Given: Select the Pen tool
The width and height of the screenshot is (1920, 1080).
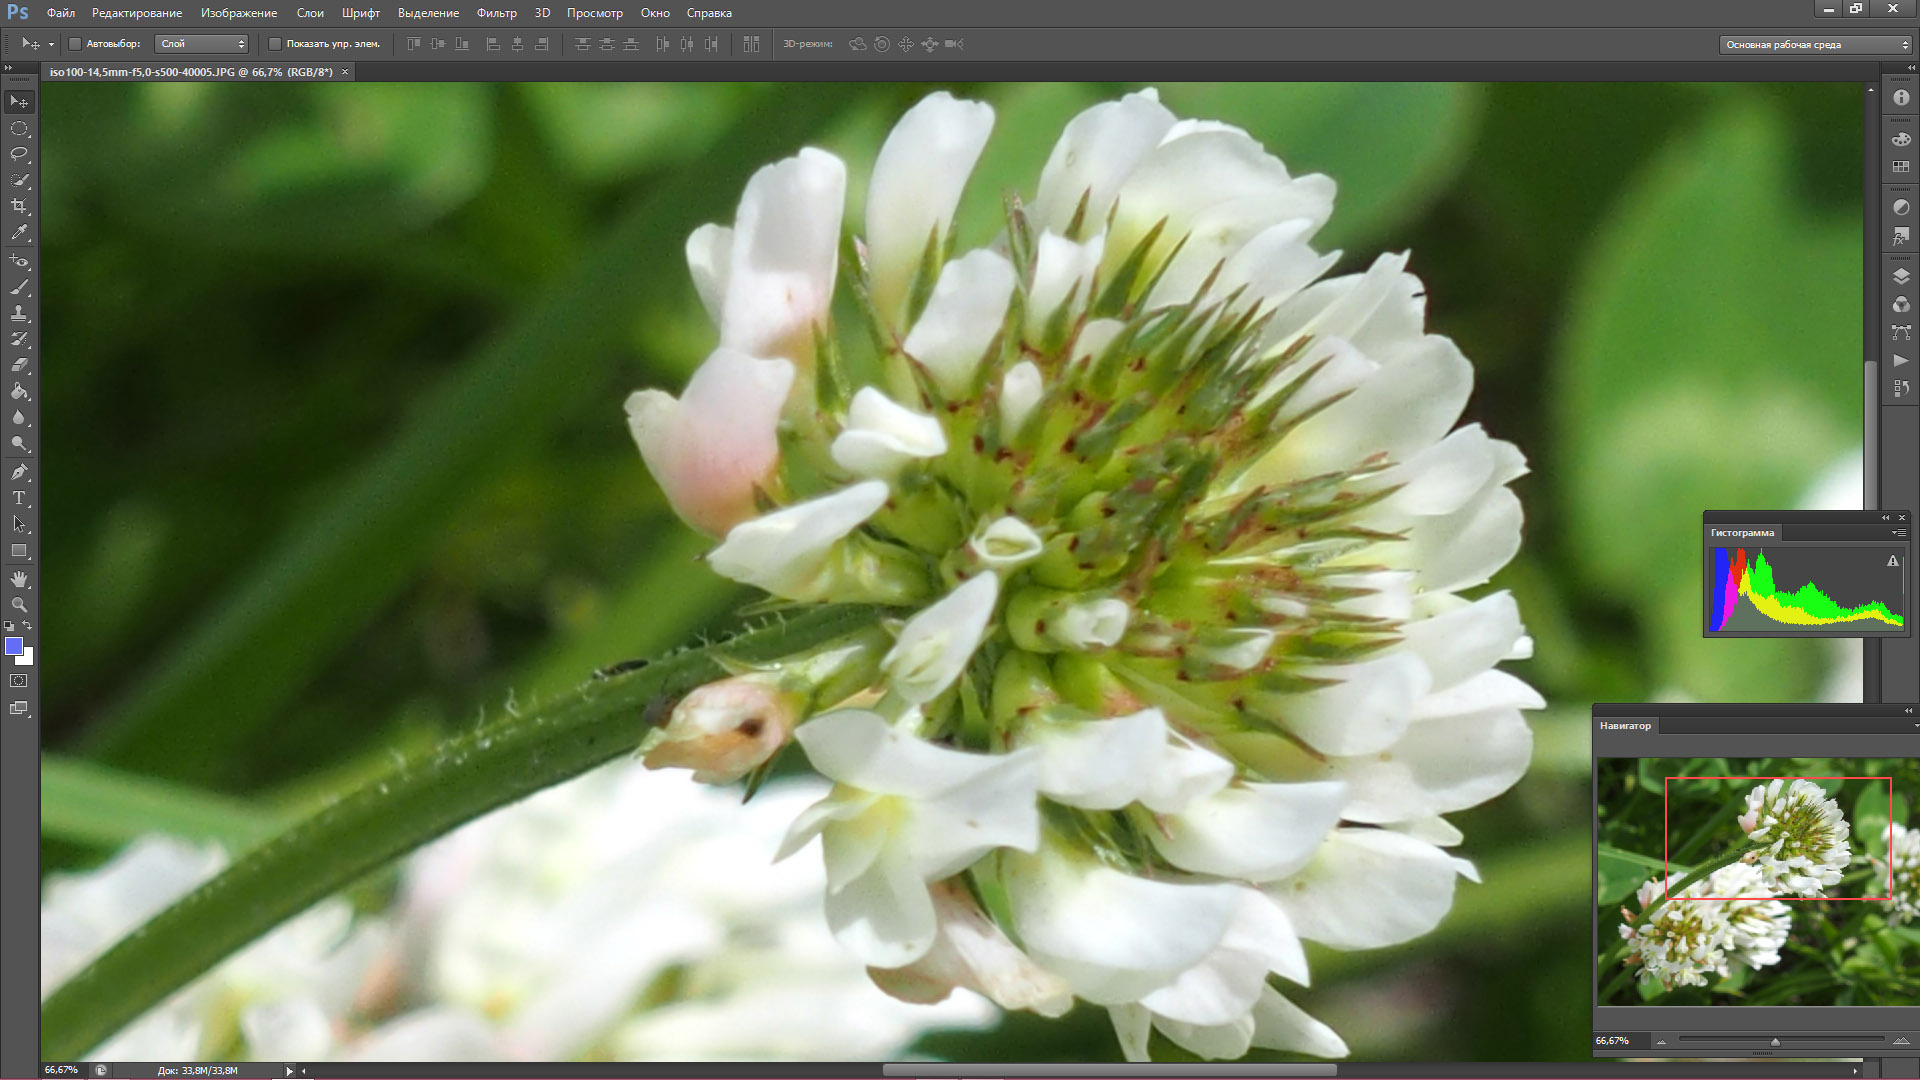Looking at the screenshot, I should pyautogui.click(x=19, y=471).
